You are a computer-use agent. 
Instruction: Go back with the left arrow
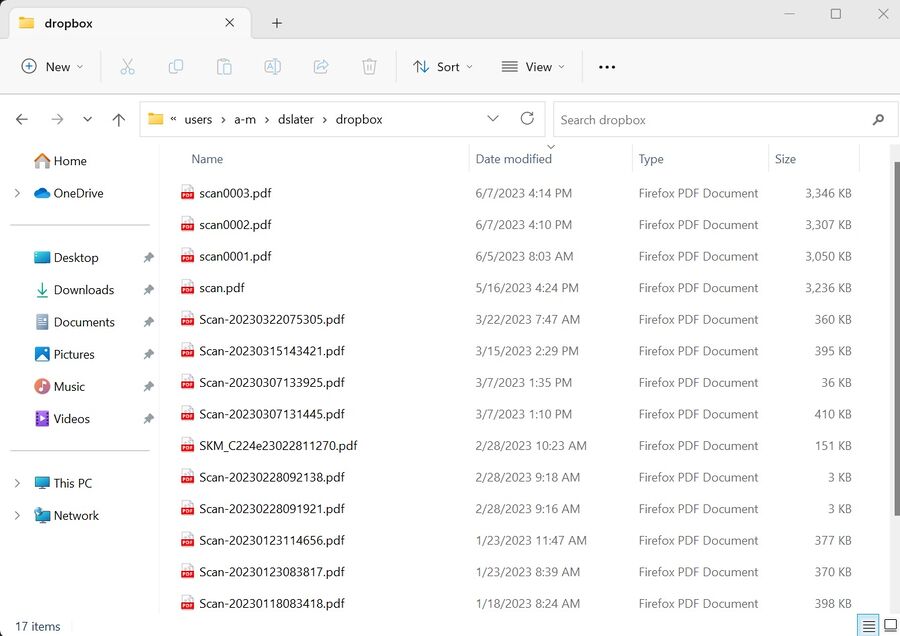click(x=22, y=119)
